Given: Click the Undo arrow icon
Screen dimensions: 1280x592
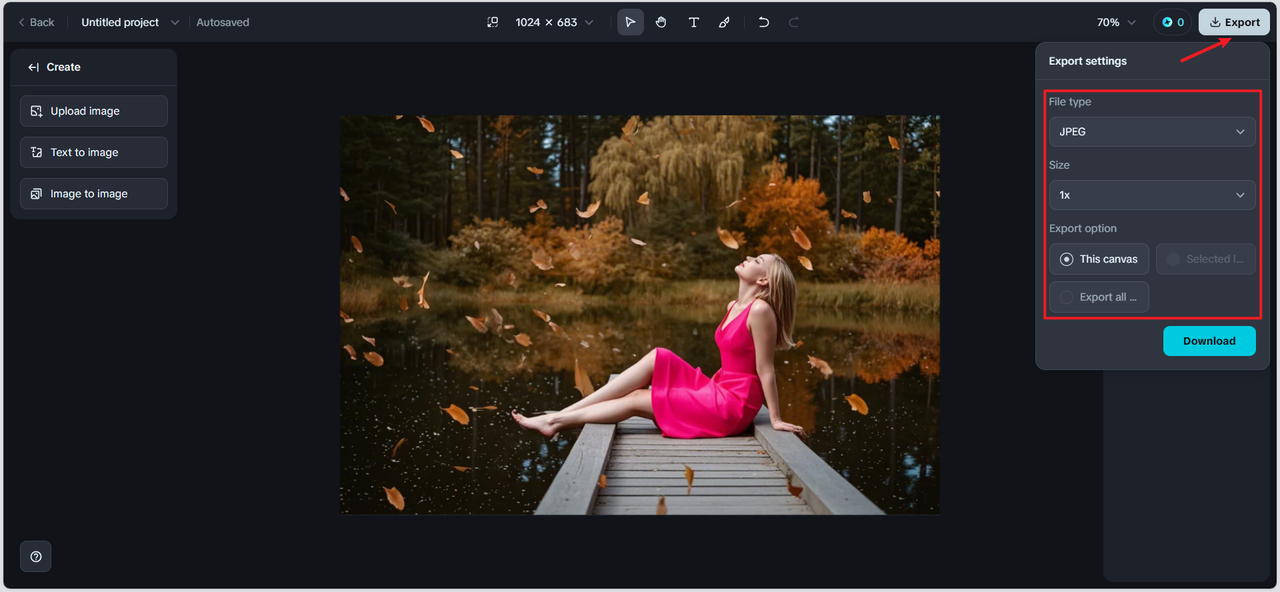Looking at the screenshot, I should point(764,22).
